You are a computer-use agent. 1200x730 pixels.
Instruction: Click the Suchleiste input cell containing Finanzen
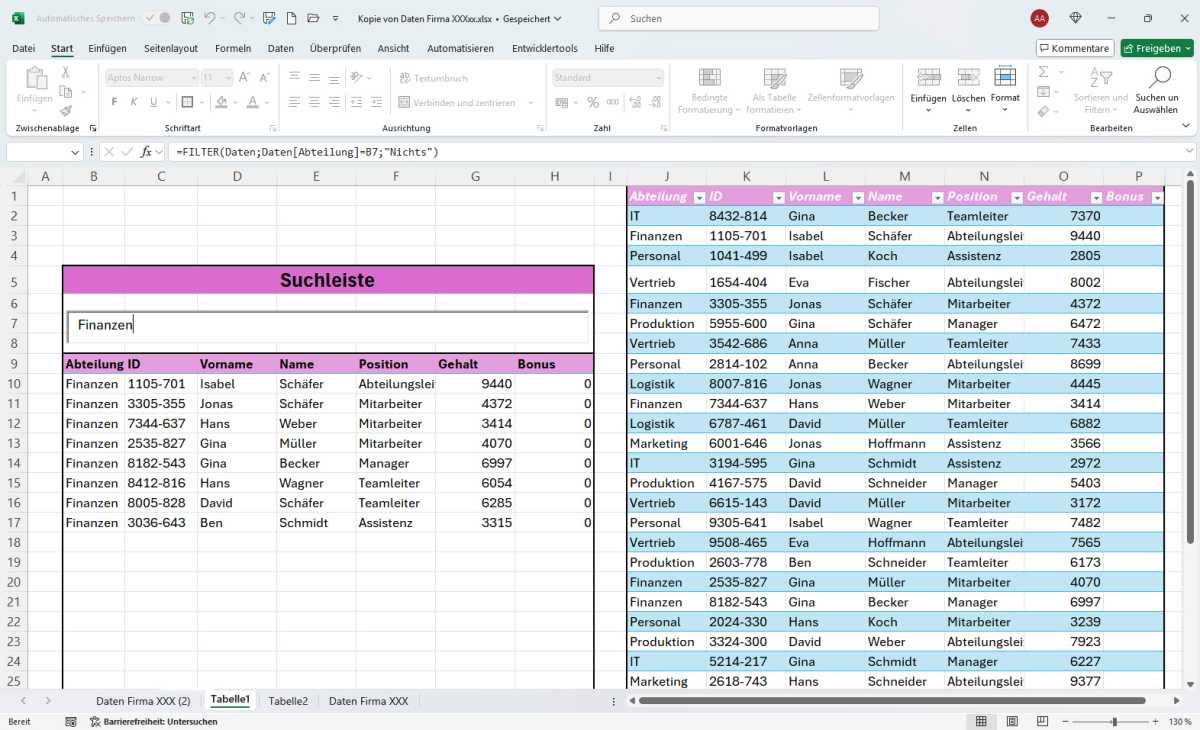tap(328, 325)
